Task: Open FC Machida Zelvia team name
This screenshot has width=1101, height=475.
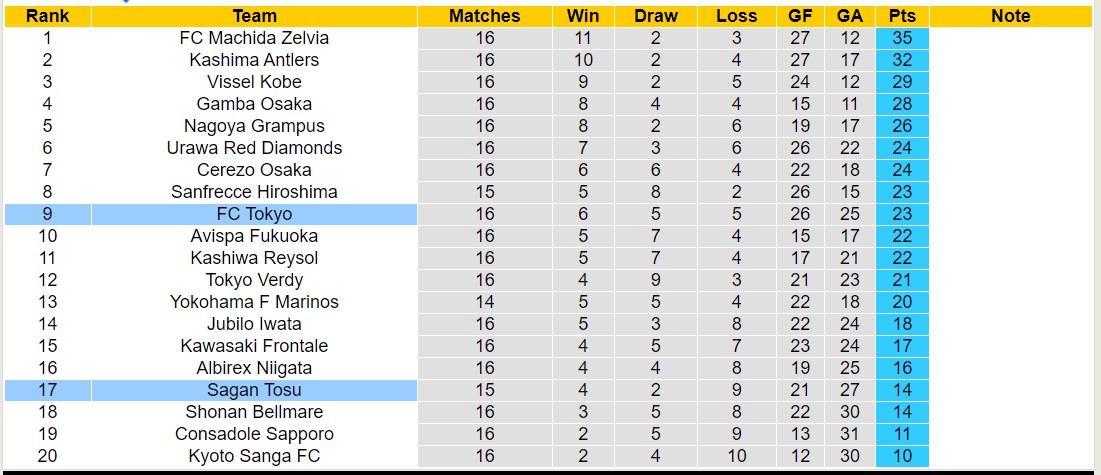Action: click(x=254, y=38)
